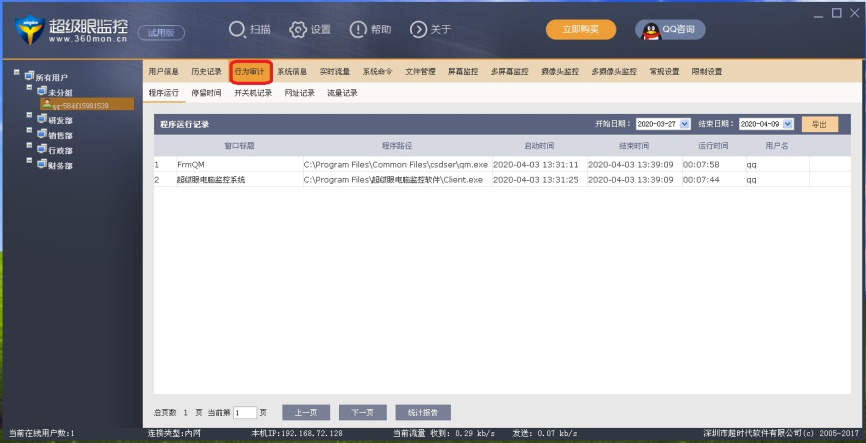Select the 超级眼电脑监控系统 row title

(x=240, y=180)
